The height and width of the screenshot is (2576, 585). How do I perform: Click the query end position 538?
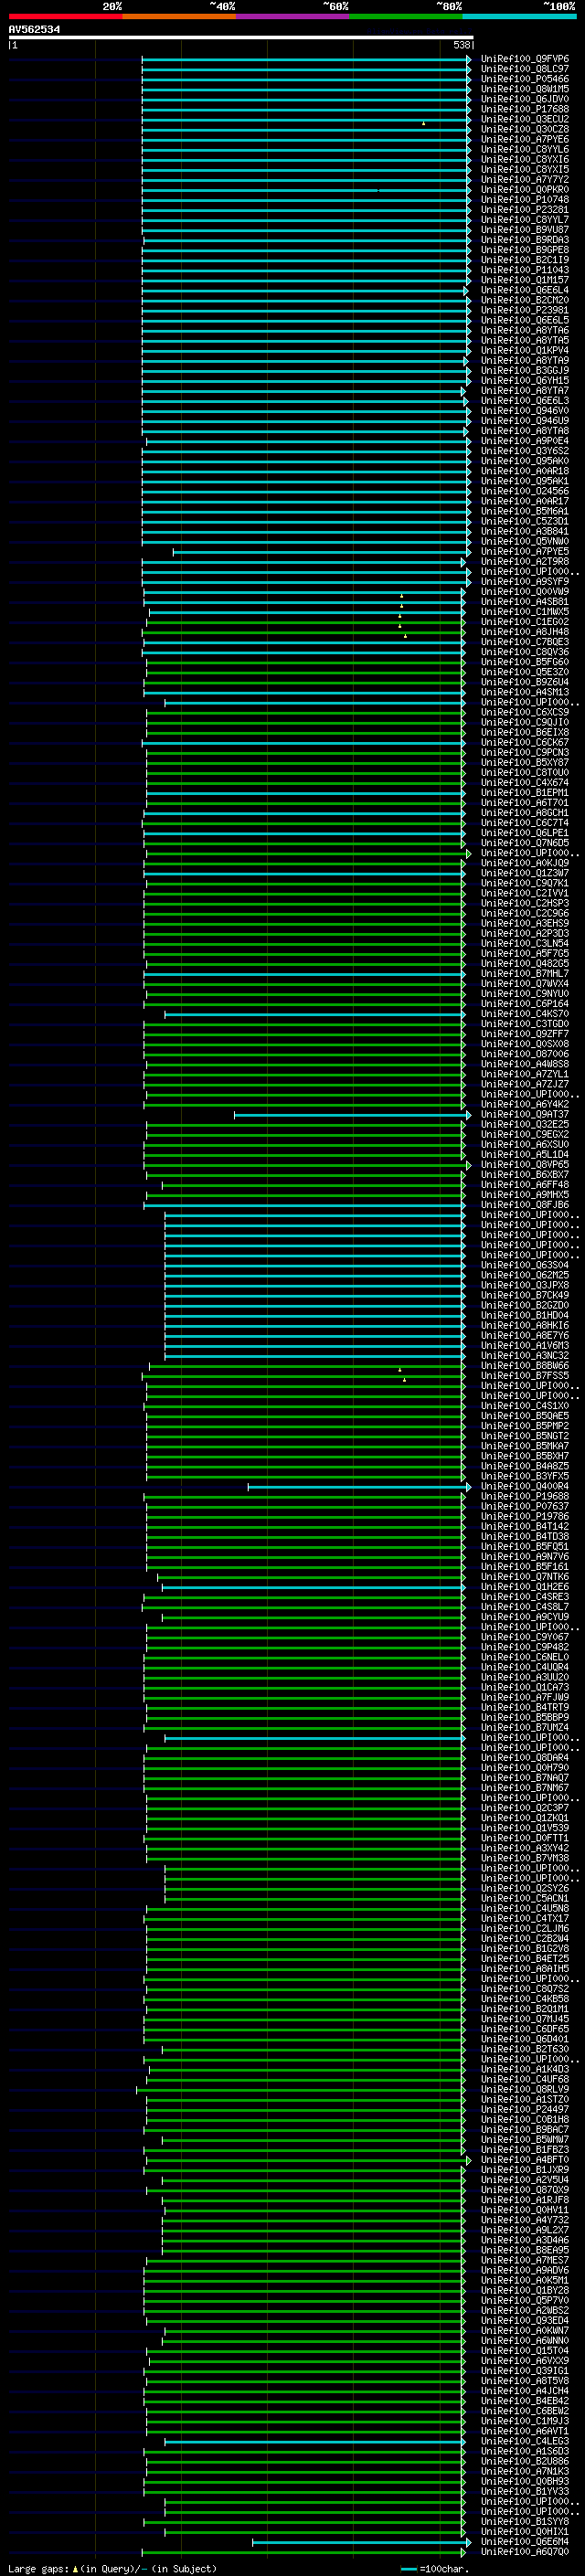[x=461, y=45]
